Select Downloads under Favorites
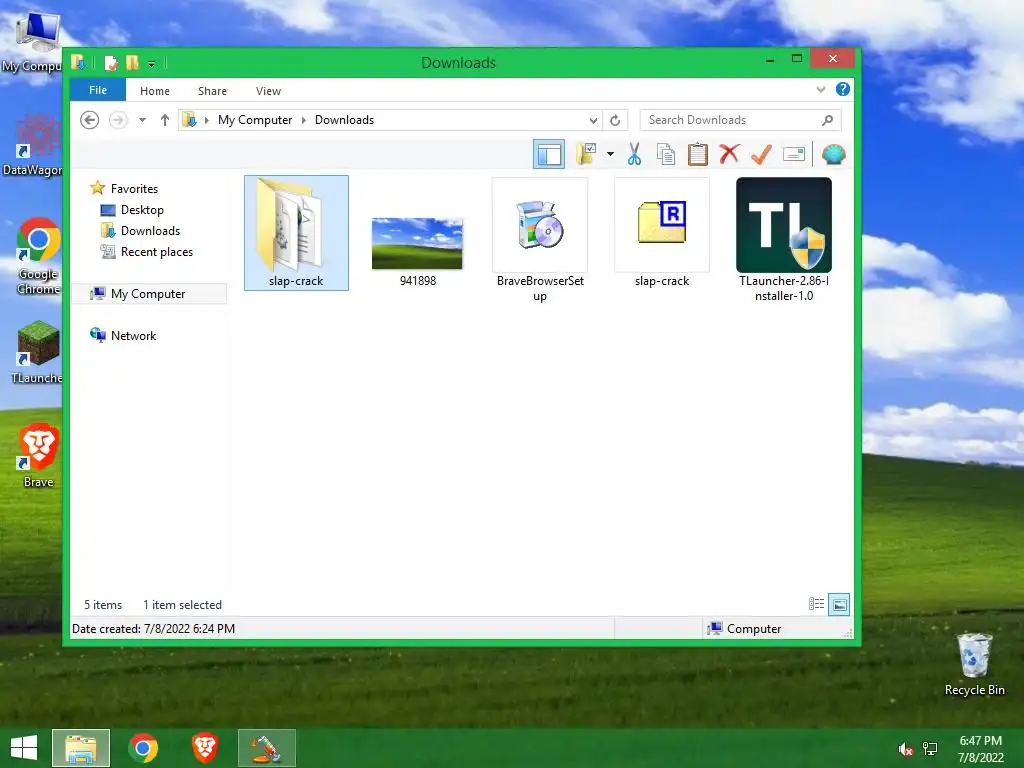Image resolution: width=1024 pixels, height=768 pixels. tap(150, 231)
